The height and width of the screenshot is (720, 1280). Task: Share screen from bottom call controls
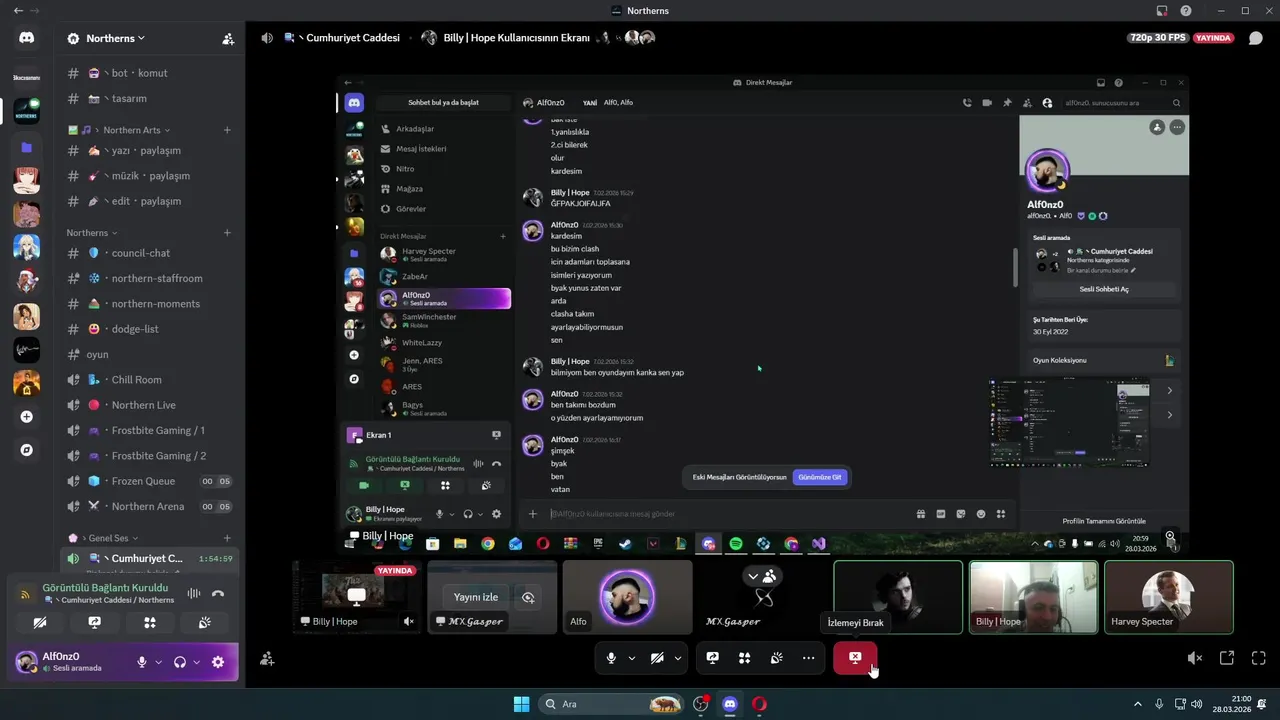tap(713, 658)
